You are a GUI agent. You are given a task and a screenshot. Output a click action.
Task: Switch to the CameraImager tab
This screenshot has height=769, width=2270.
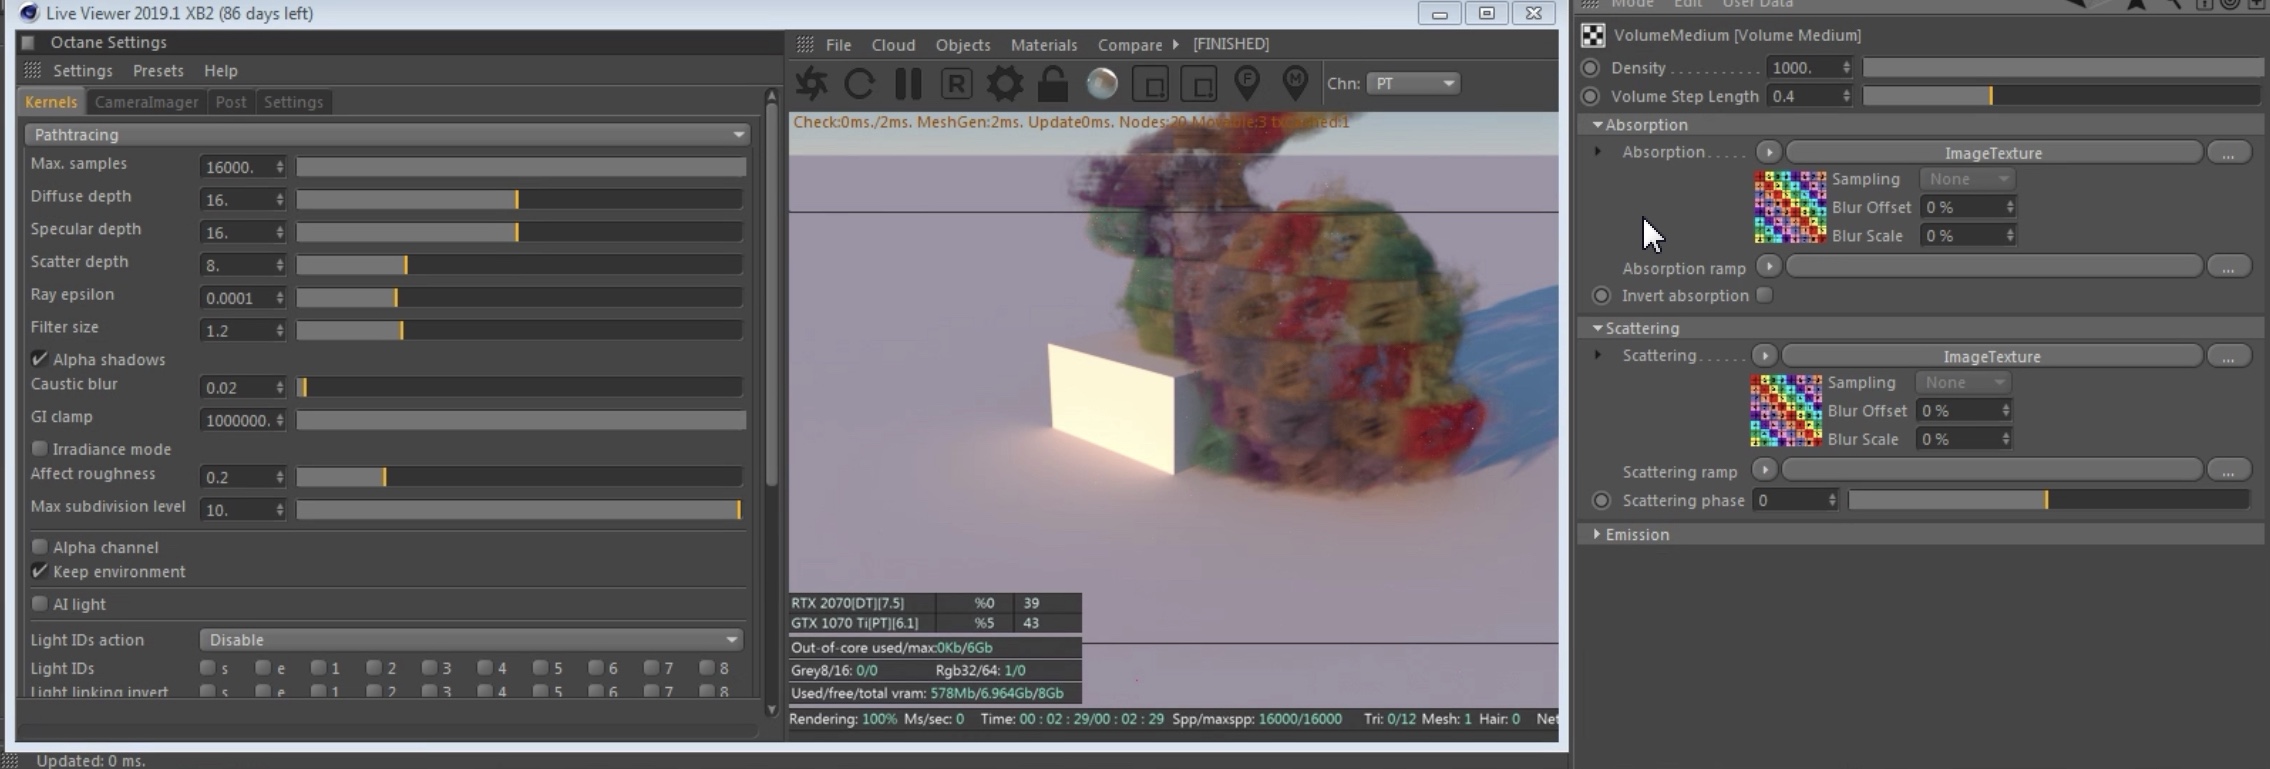(x=146, y=102)
